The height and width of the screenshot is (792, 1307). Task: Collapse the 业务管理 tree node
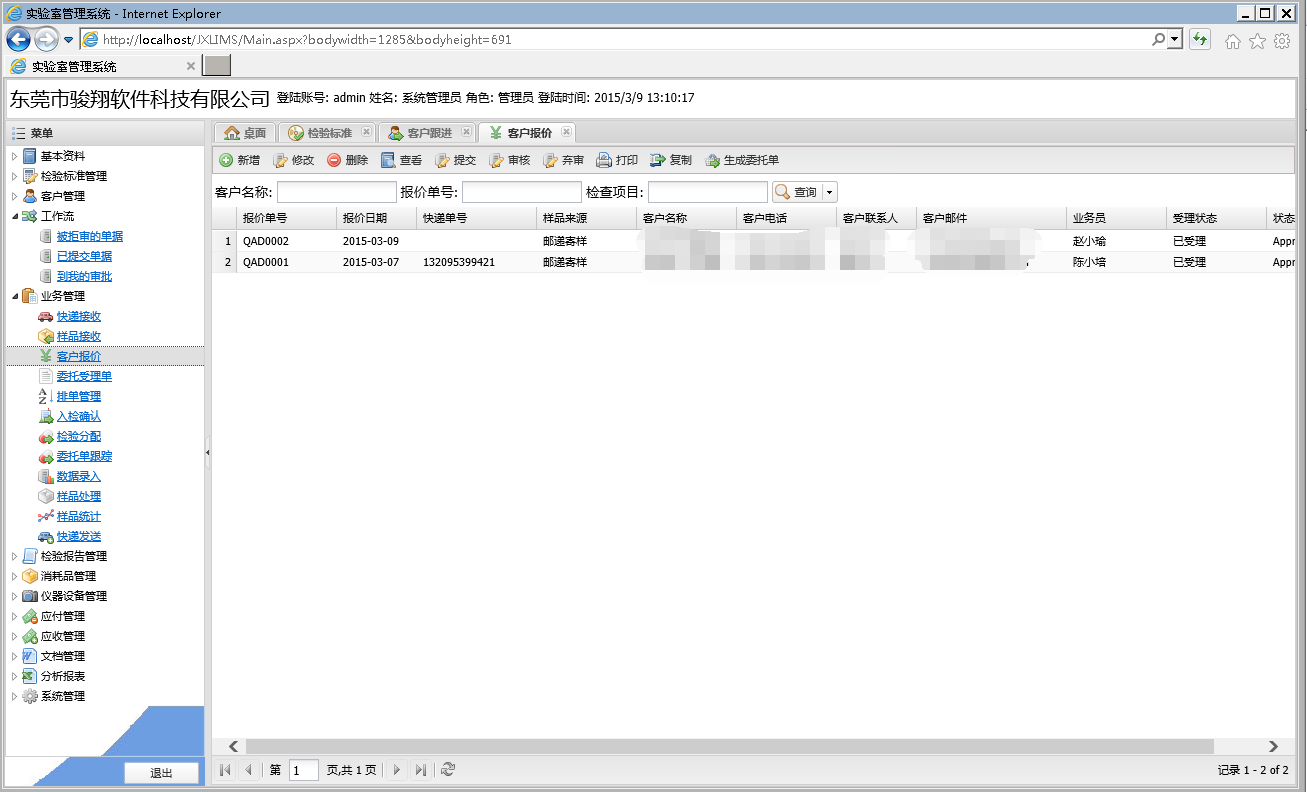[15, 296]
